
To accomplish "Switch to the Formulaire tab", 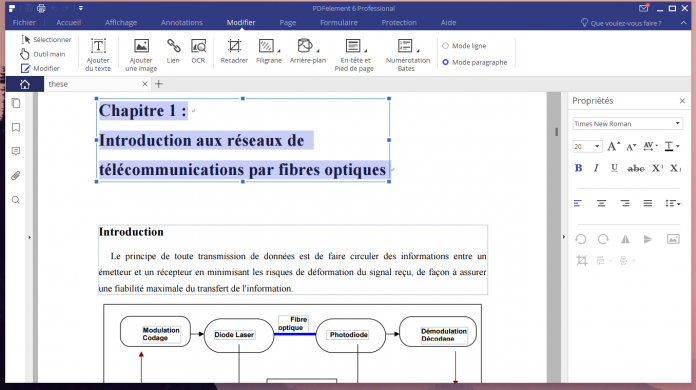I will 339,23.
